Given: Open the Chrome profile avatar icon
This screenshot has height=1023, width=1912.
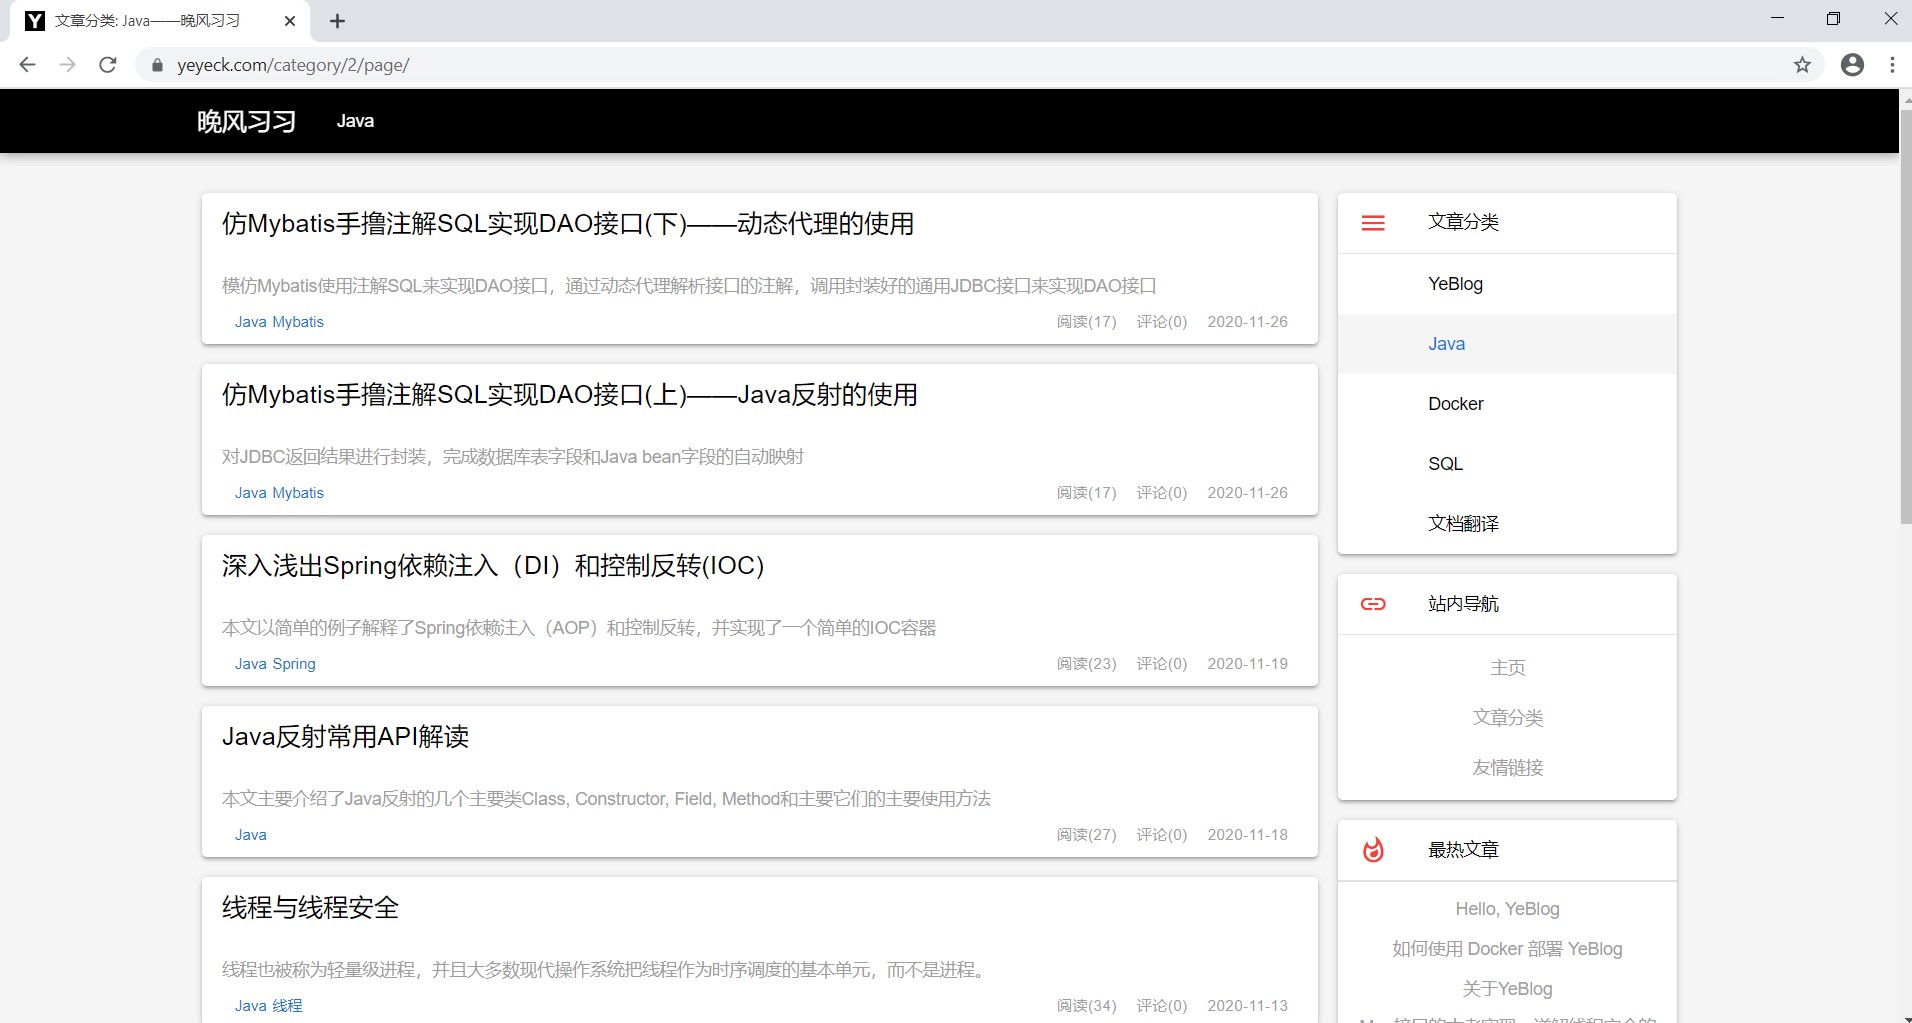Looking at the screenshot, I should [x=1852, y=65].
